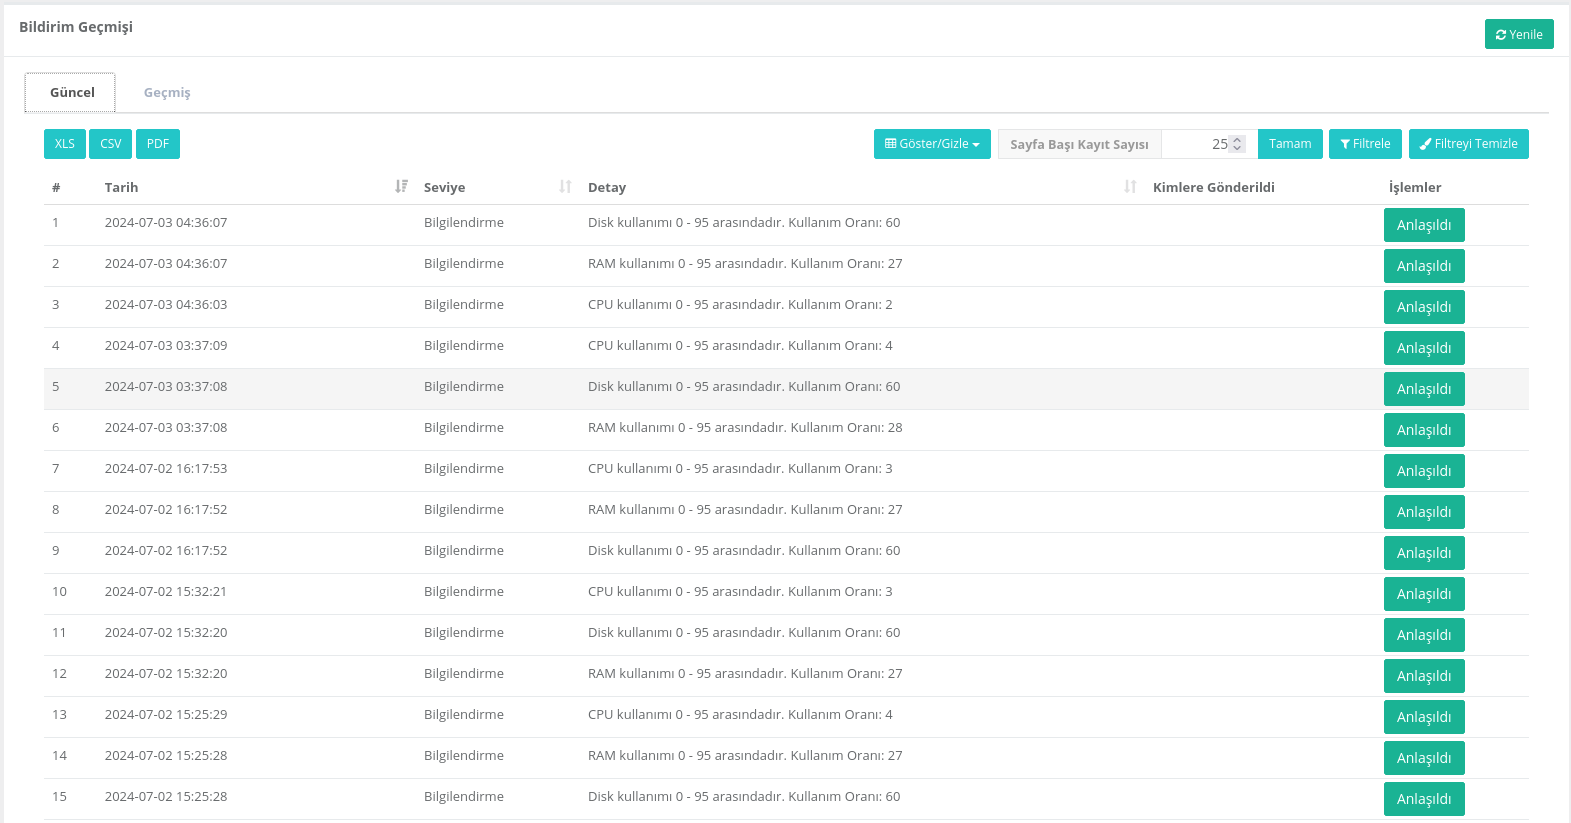Acknowledge row 6 with Anlaşıldı
Viewport: 1571px width, 823px height.
1424,430
